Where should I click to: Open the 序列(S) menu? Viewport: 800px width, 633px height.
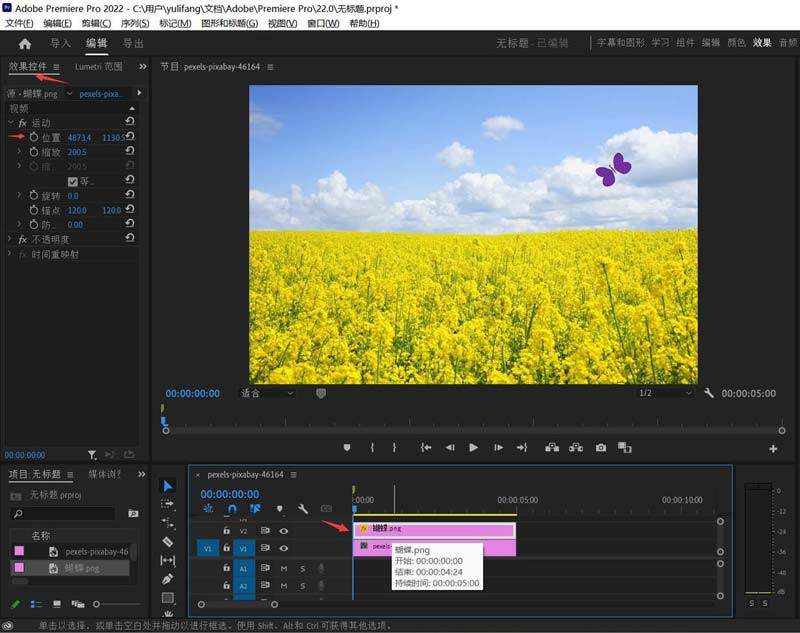(x=135, y=23)
